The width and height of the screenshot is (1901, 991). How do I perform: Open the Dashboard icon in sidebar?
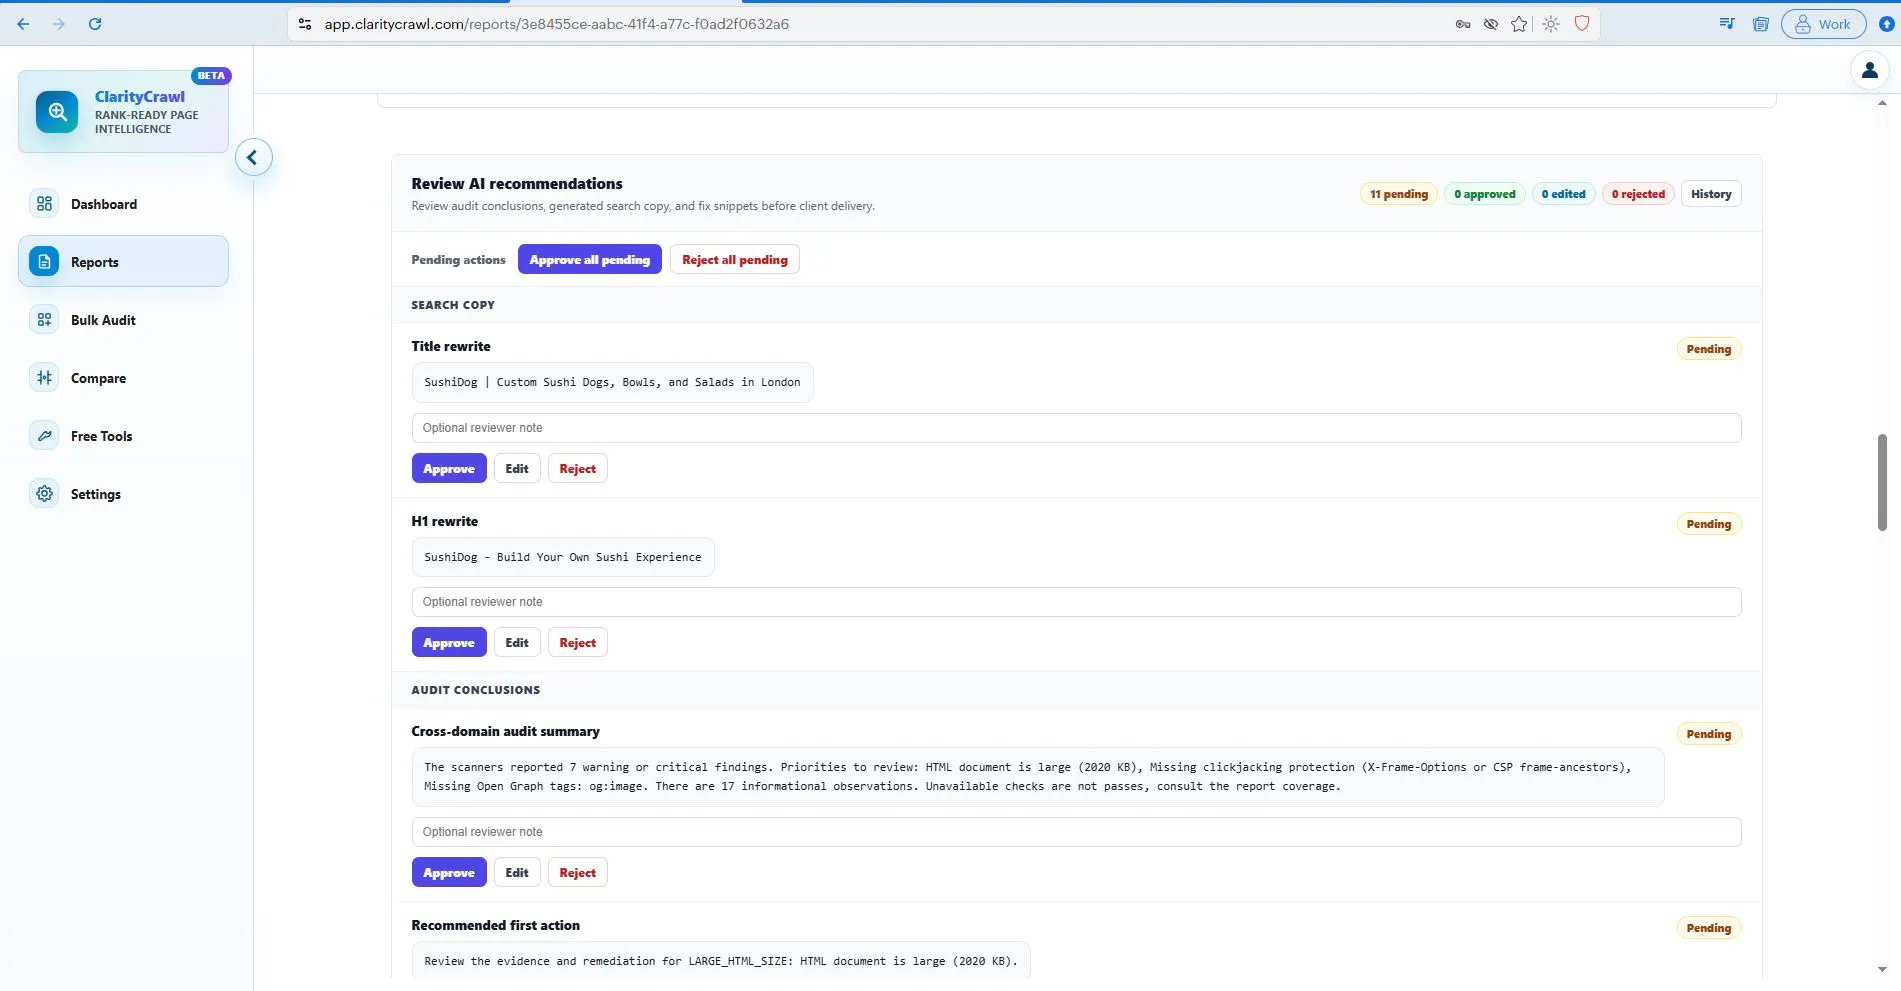tap(44, 204)
